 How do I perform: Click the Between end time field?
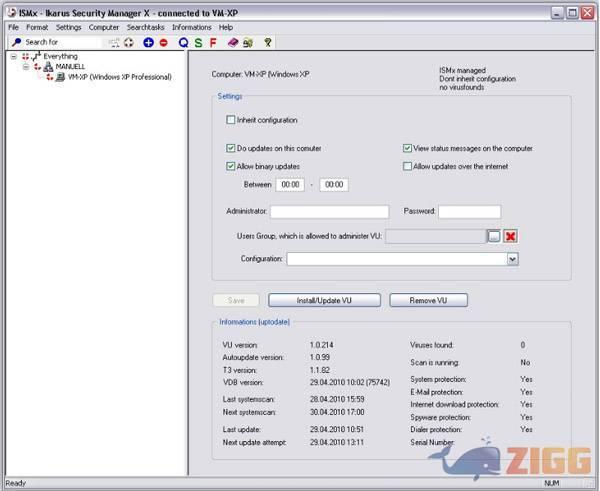coord(334,184)
